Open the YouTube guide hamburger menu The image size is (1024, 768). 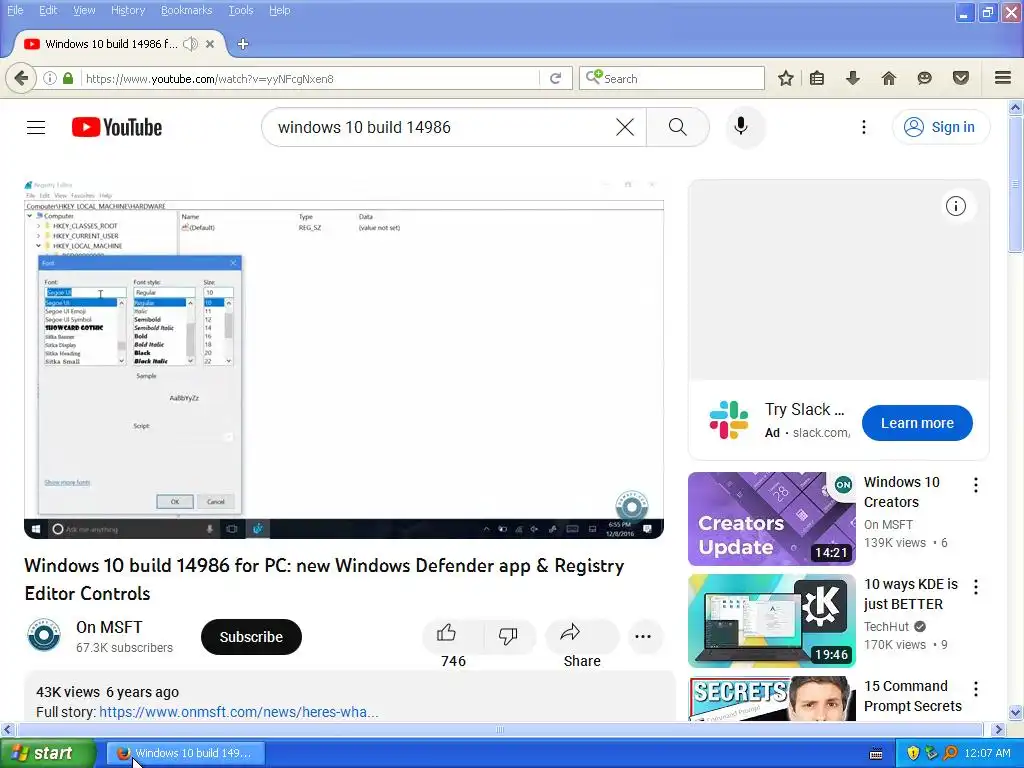[x=36, y=127]
